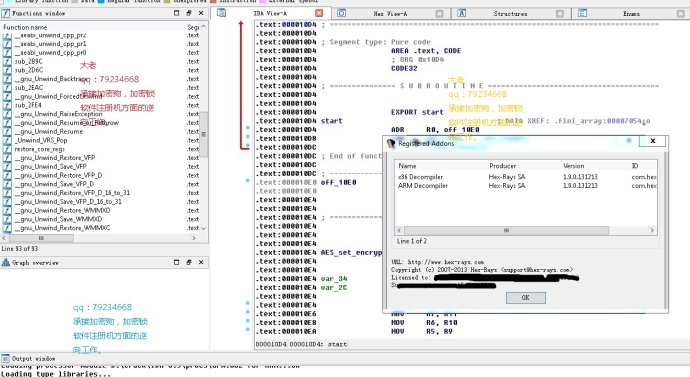Click off_10E0 label in disassembly
The width and height of the screenshot is (690, 377).
coord(338,183)
